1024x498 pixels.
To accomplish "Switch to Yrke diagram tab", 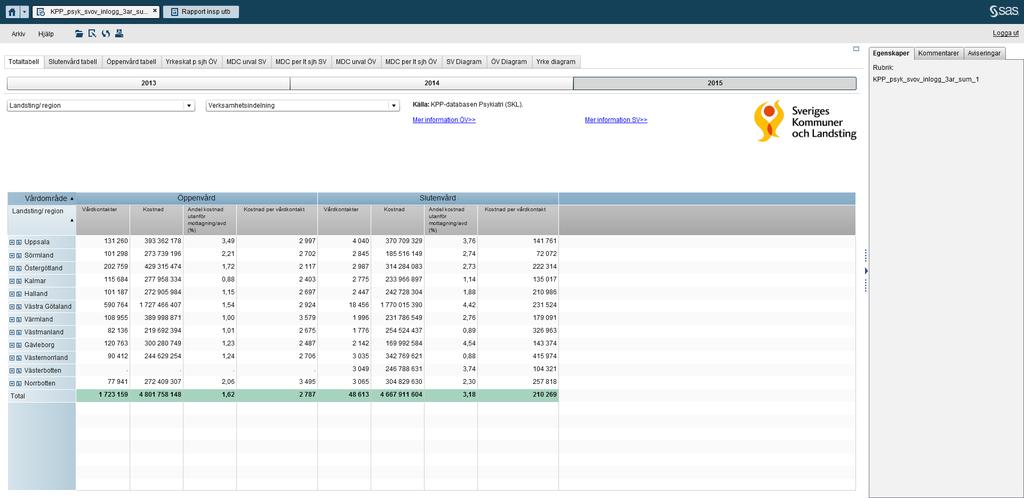I will [556, 61].
